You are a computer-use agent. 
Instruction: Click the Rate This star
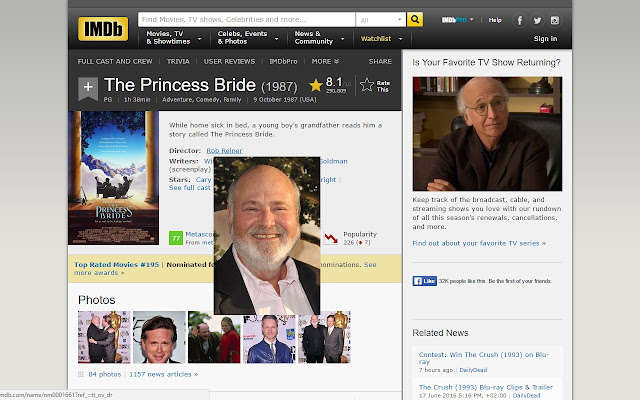tap(367, 85)
